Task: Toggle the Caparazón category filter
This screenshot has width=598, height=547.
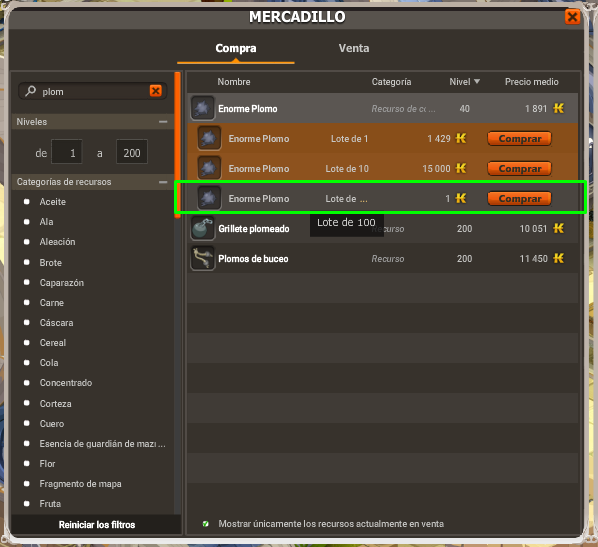Action: [x=27, y=283]
